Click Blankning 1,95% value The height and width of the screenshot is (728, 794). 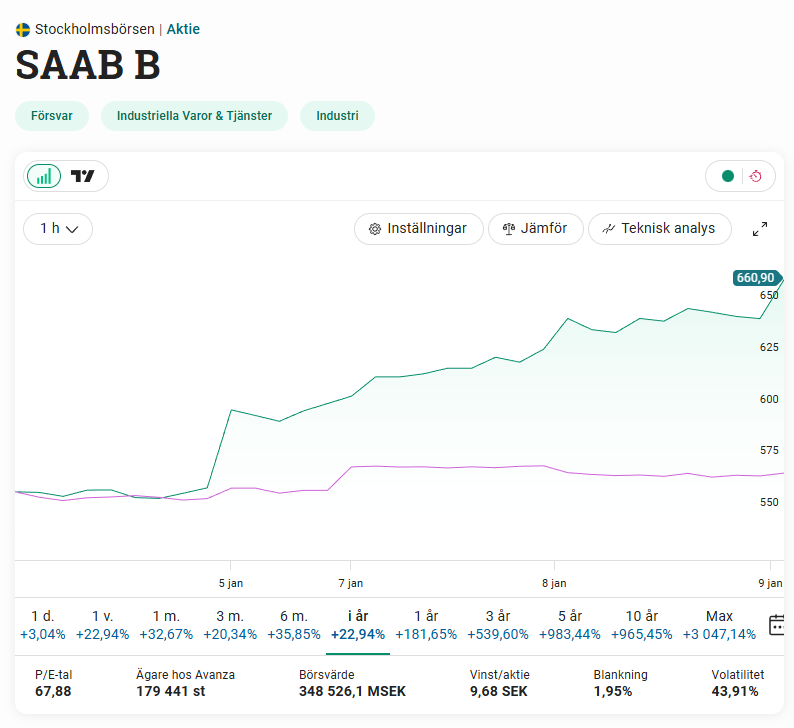613,692
